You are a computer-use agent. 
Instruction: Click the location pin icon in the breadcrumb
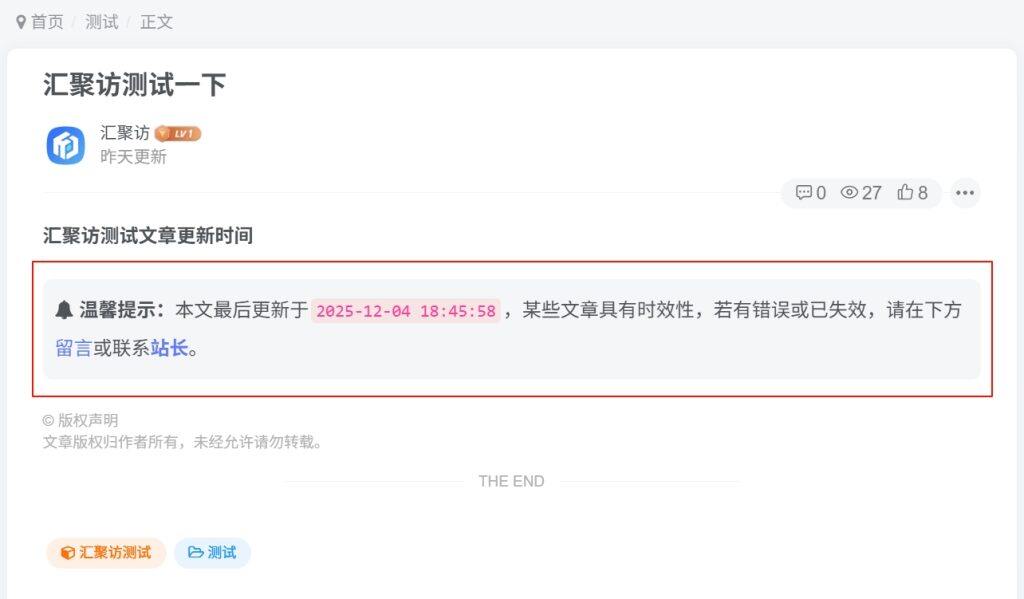(x=23, y=22)
